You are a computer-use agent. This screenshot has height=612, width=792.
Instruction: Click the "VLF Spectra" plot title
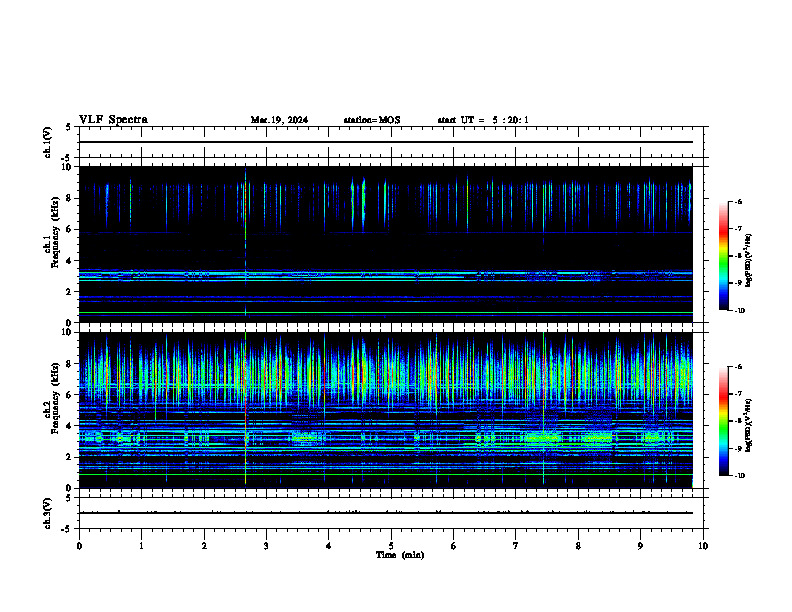(x=113, y=120)
